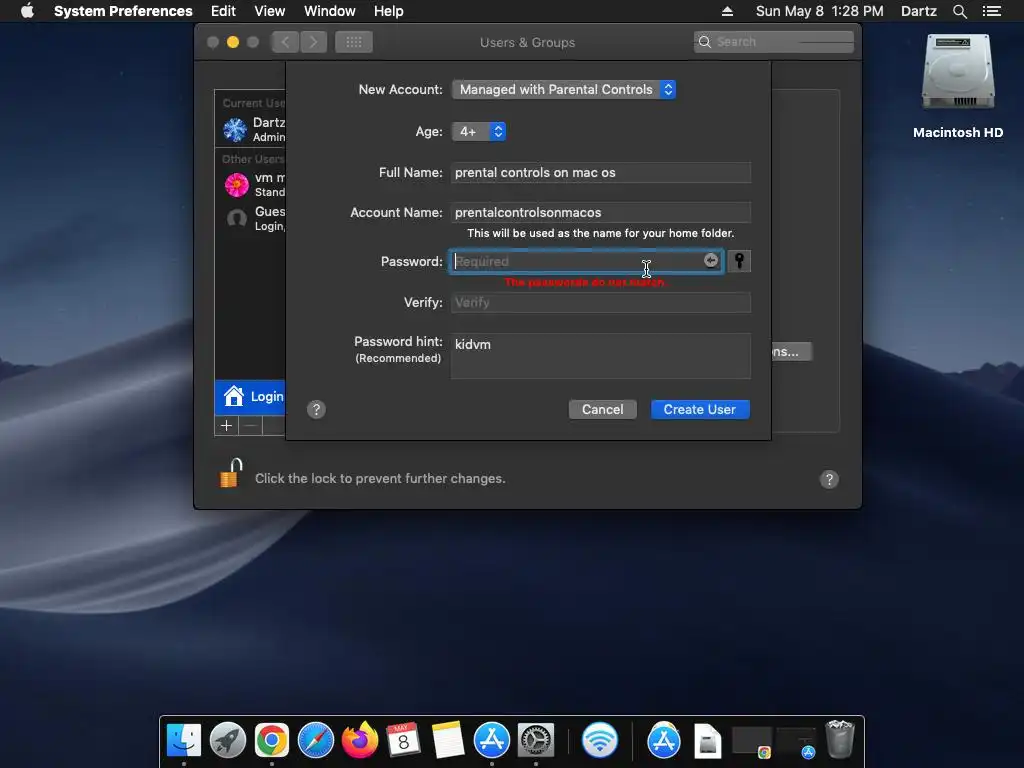Viewport: 1024px width, 768px height.
Task: Open App Store icon left of System Preferences
Action: [492, 741]
